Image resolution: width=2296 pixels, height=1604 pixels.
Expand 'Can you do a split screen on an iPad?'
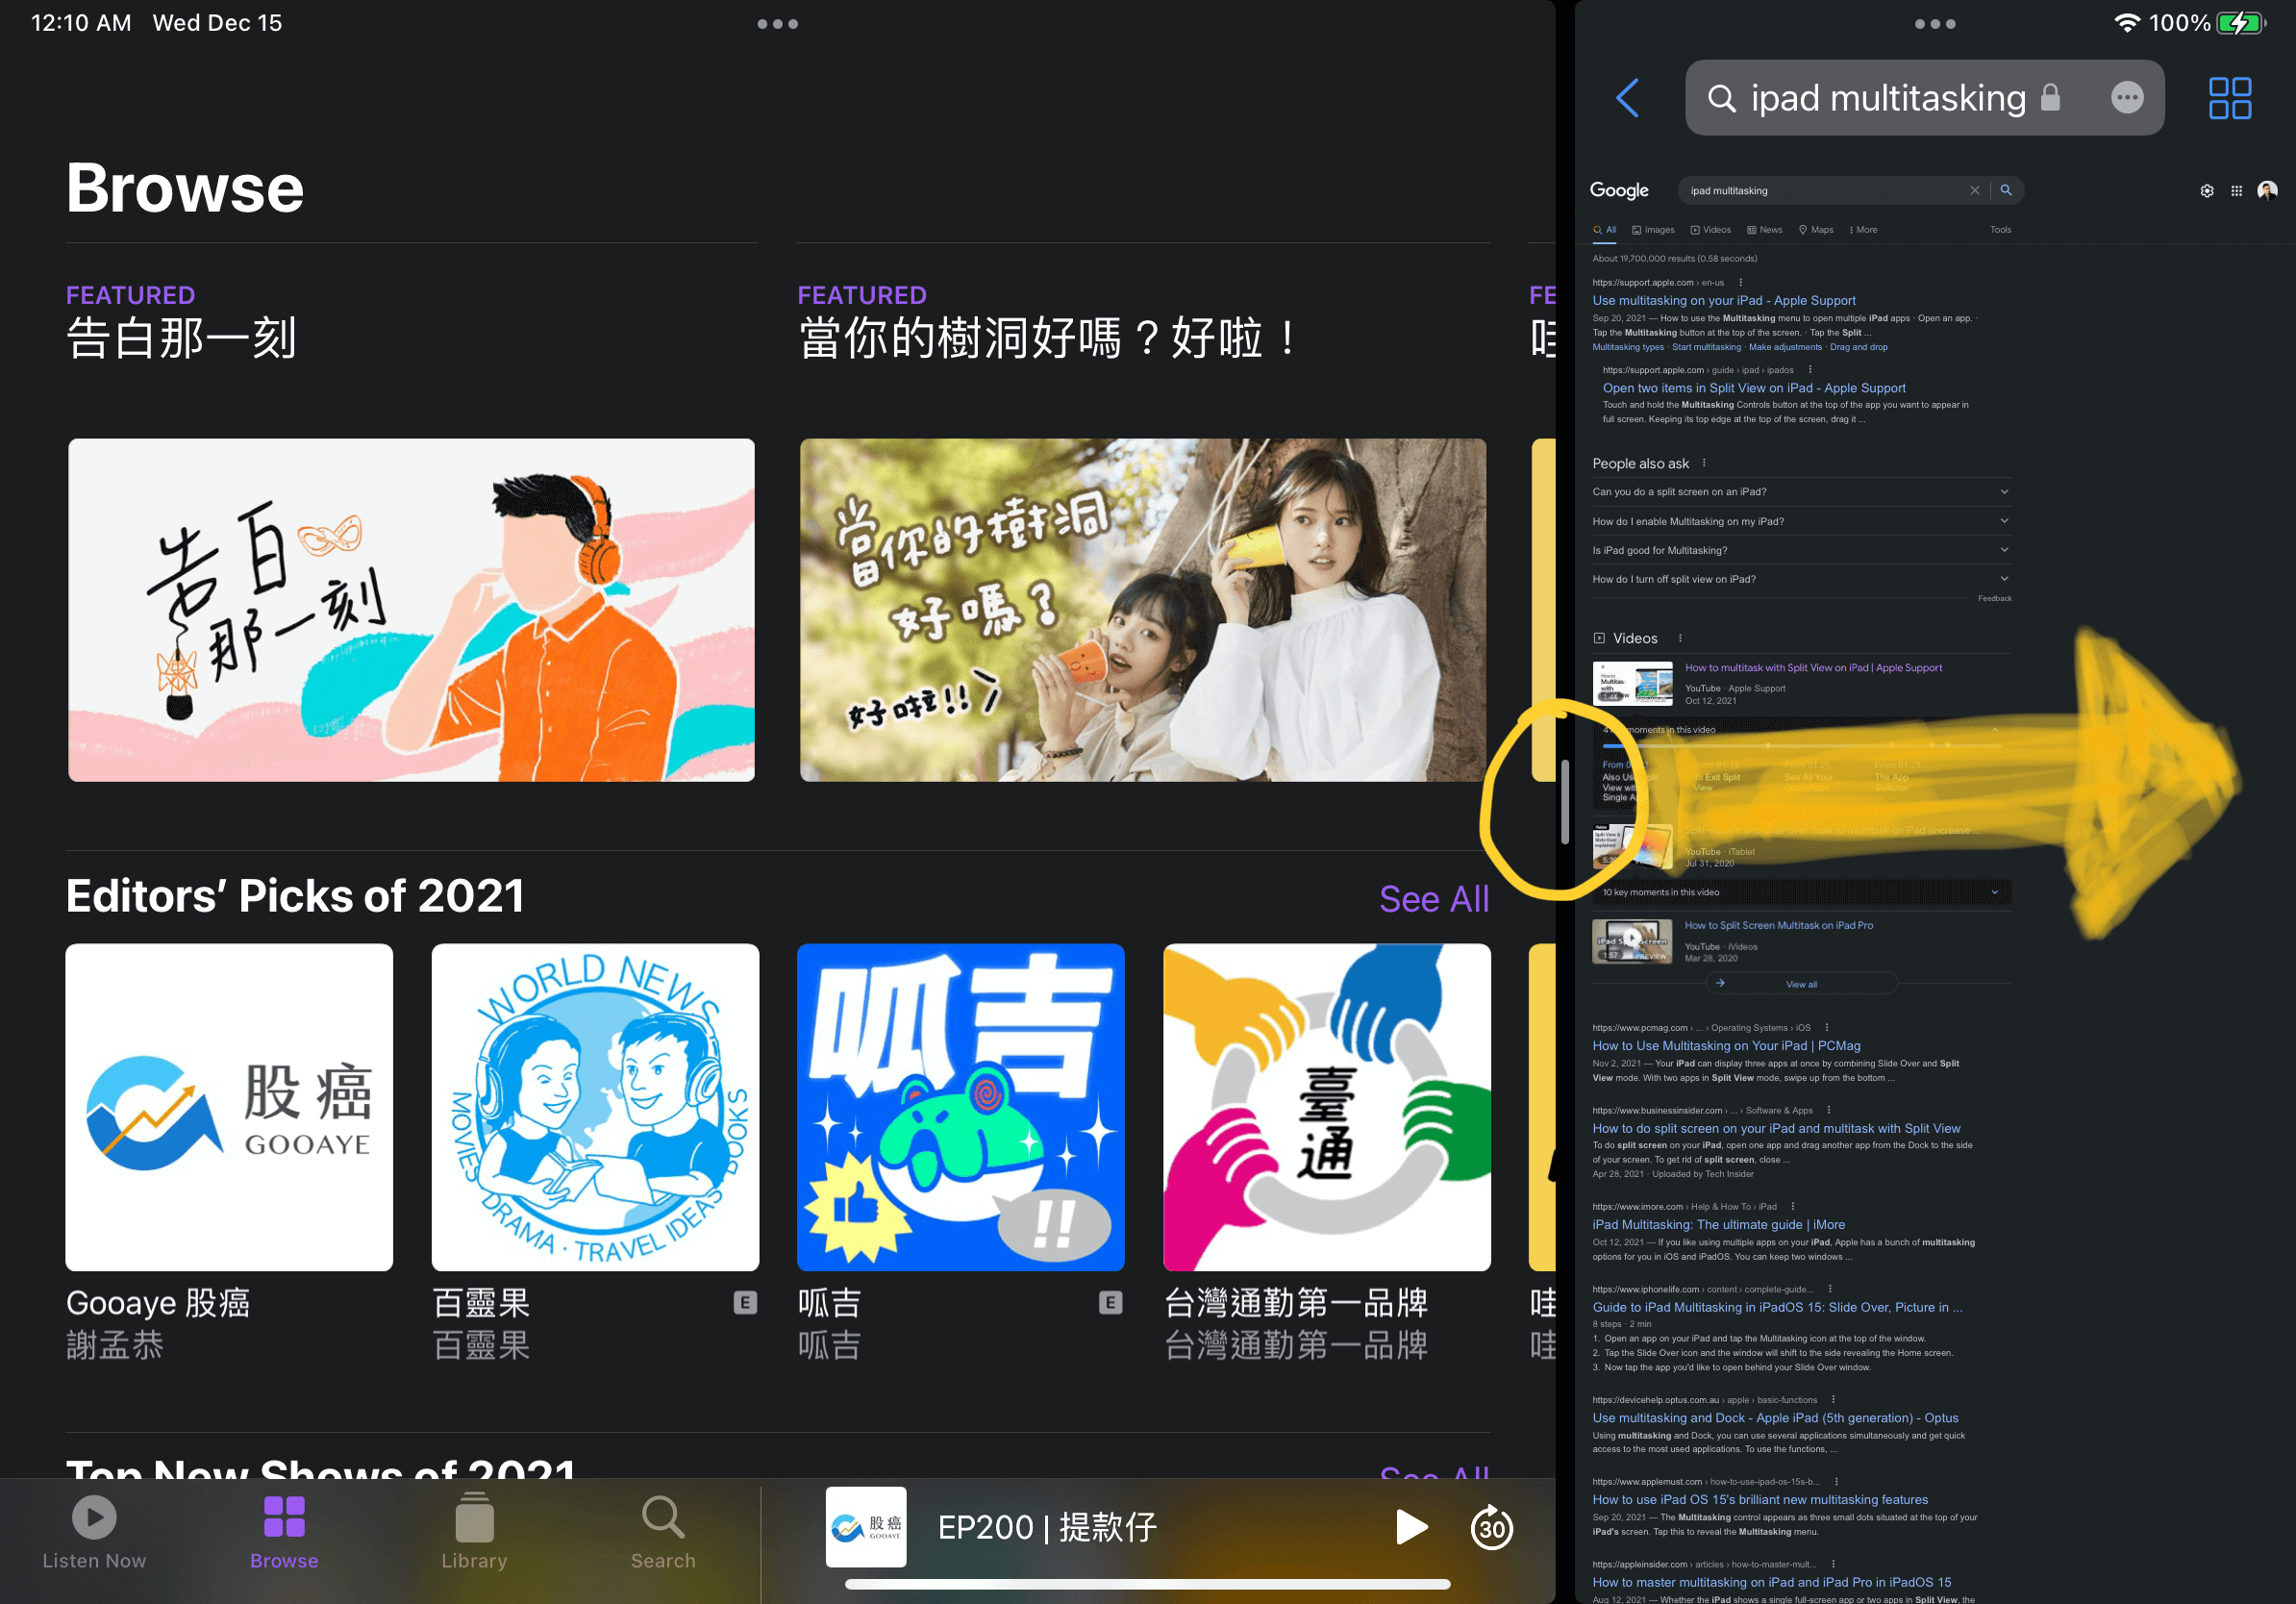click(x=1801, y=492)
